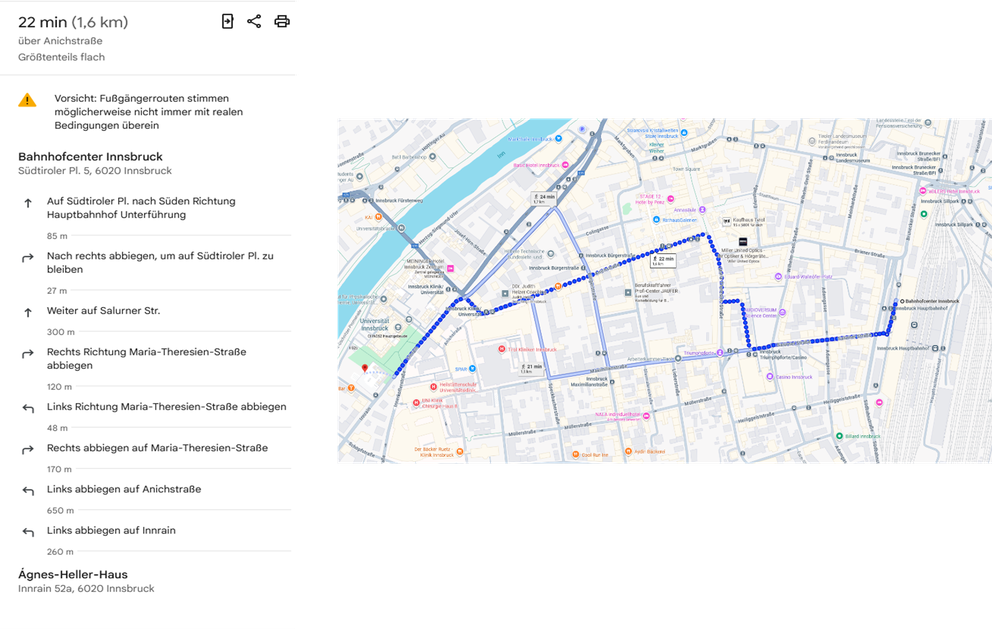Click the share route icon
This screenshot has height=629, width=992.
point(254,21)
